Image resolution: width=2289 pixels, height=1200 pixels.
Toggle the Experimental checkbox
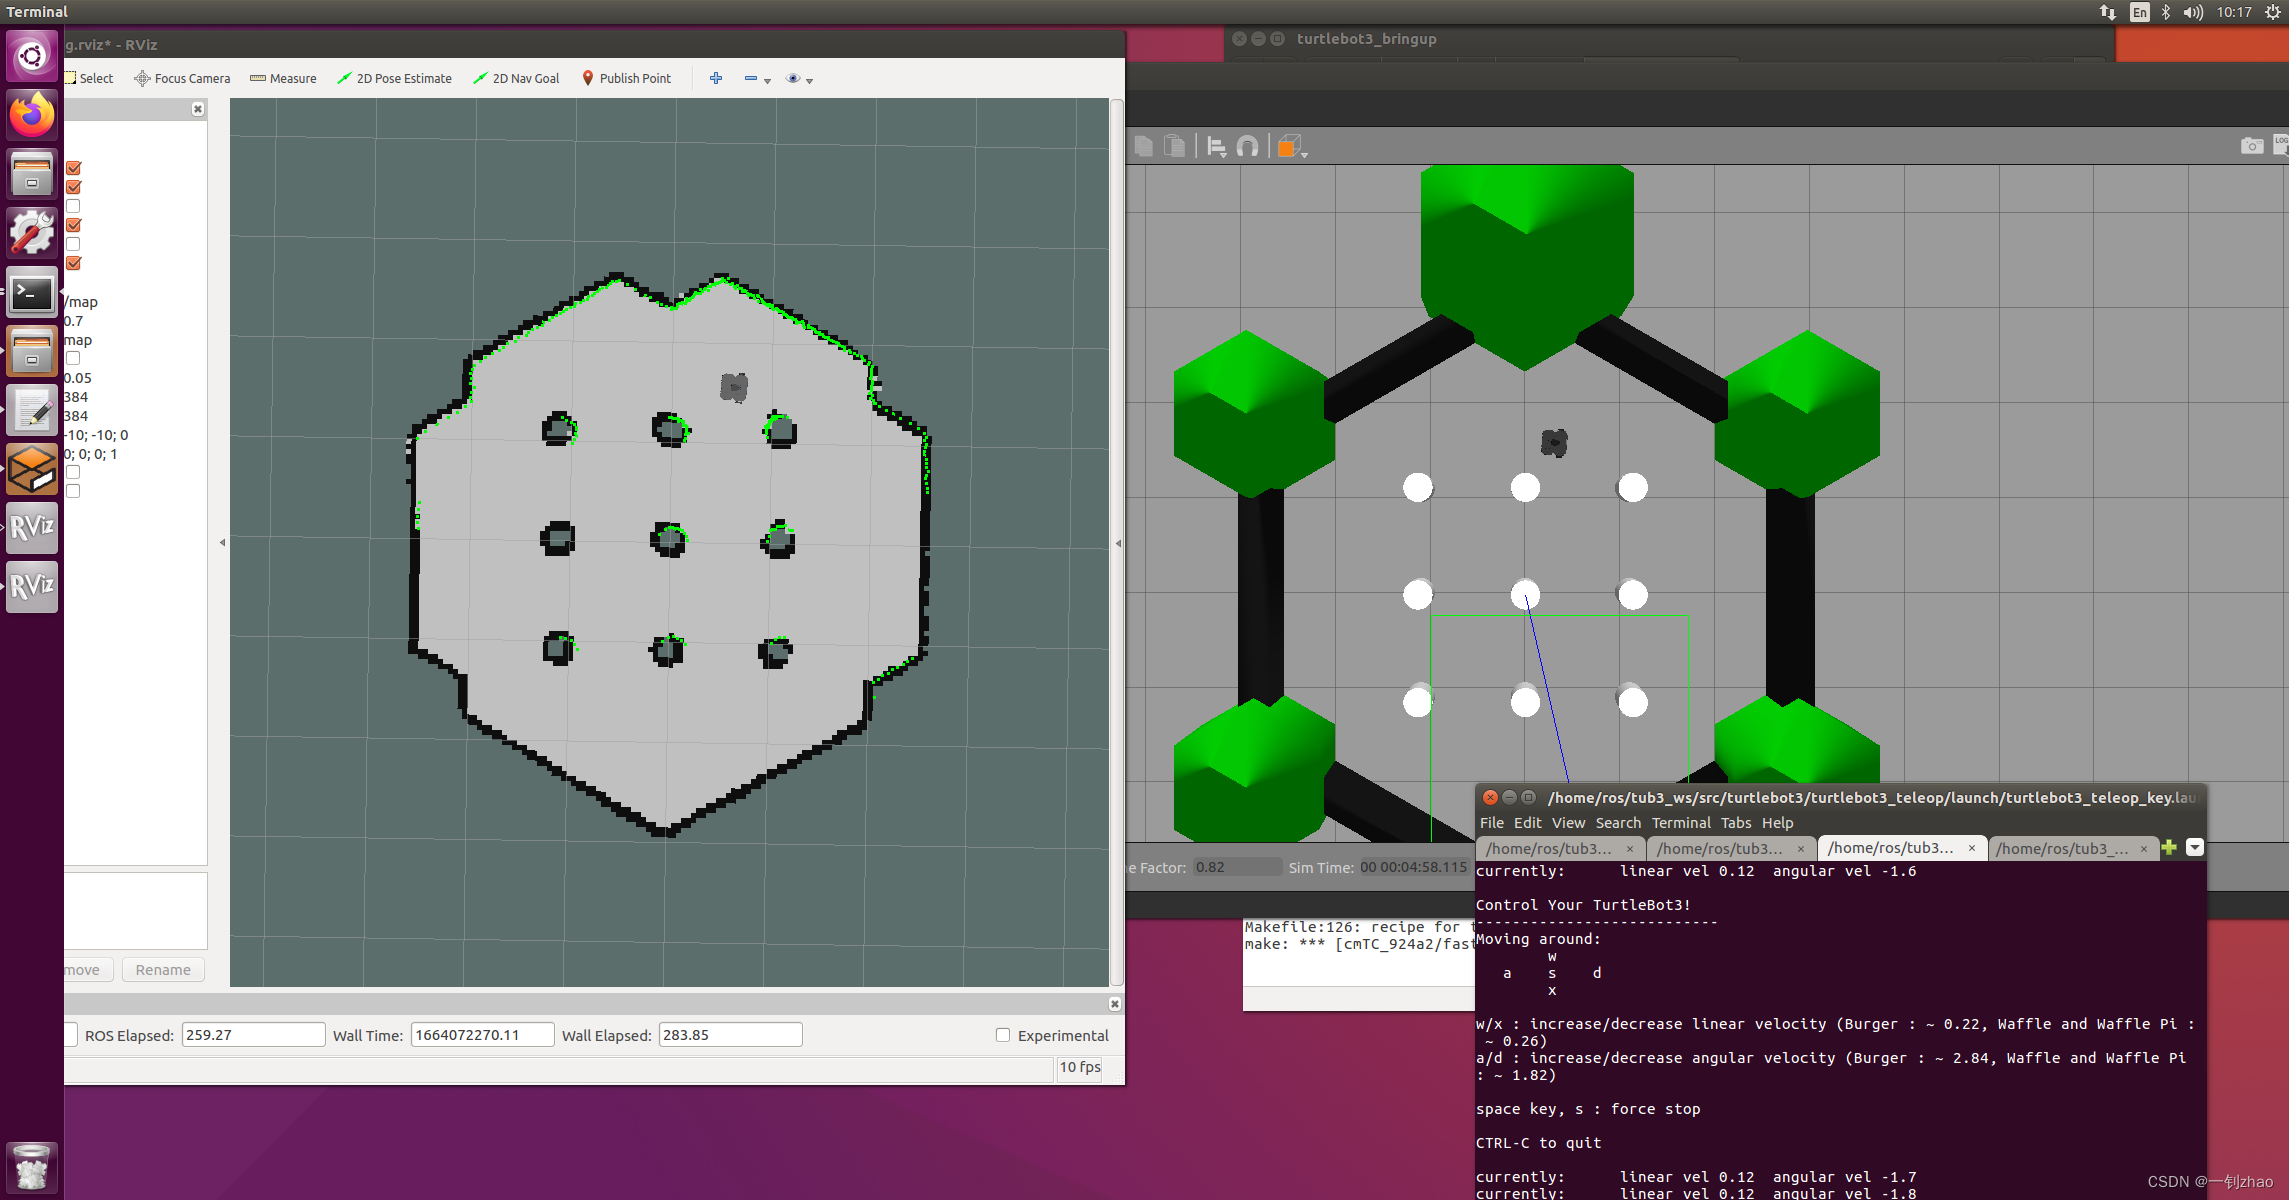(1003, 1035)
